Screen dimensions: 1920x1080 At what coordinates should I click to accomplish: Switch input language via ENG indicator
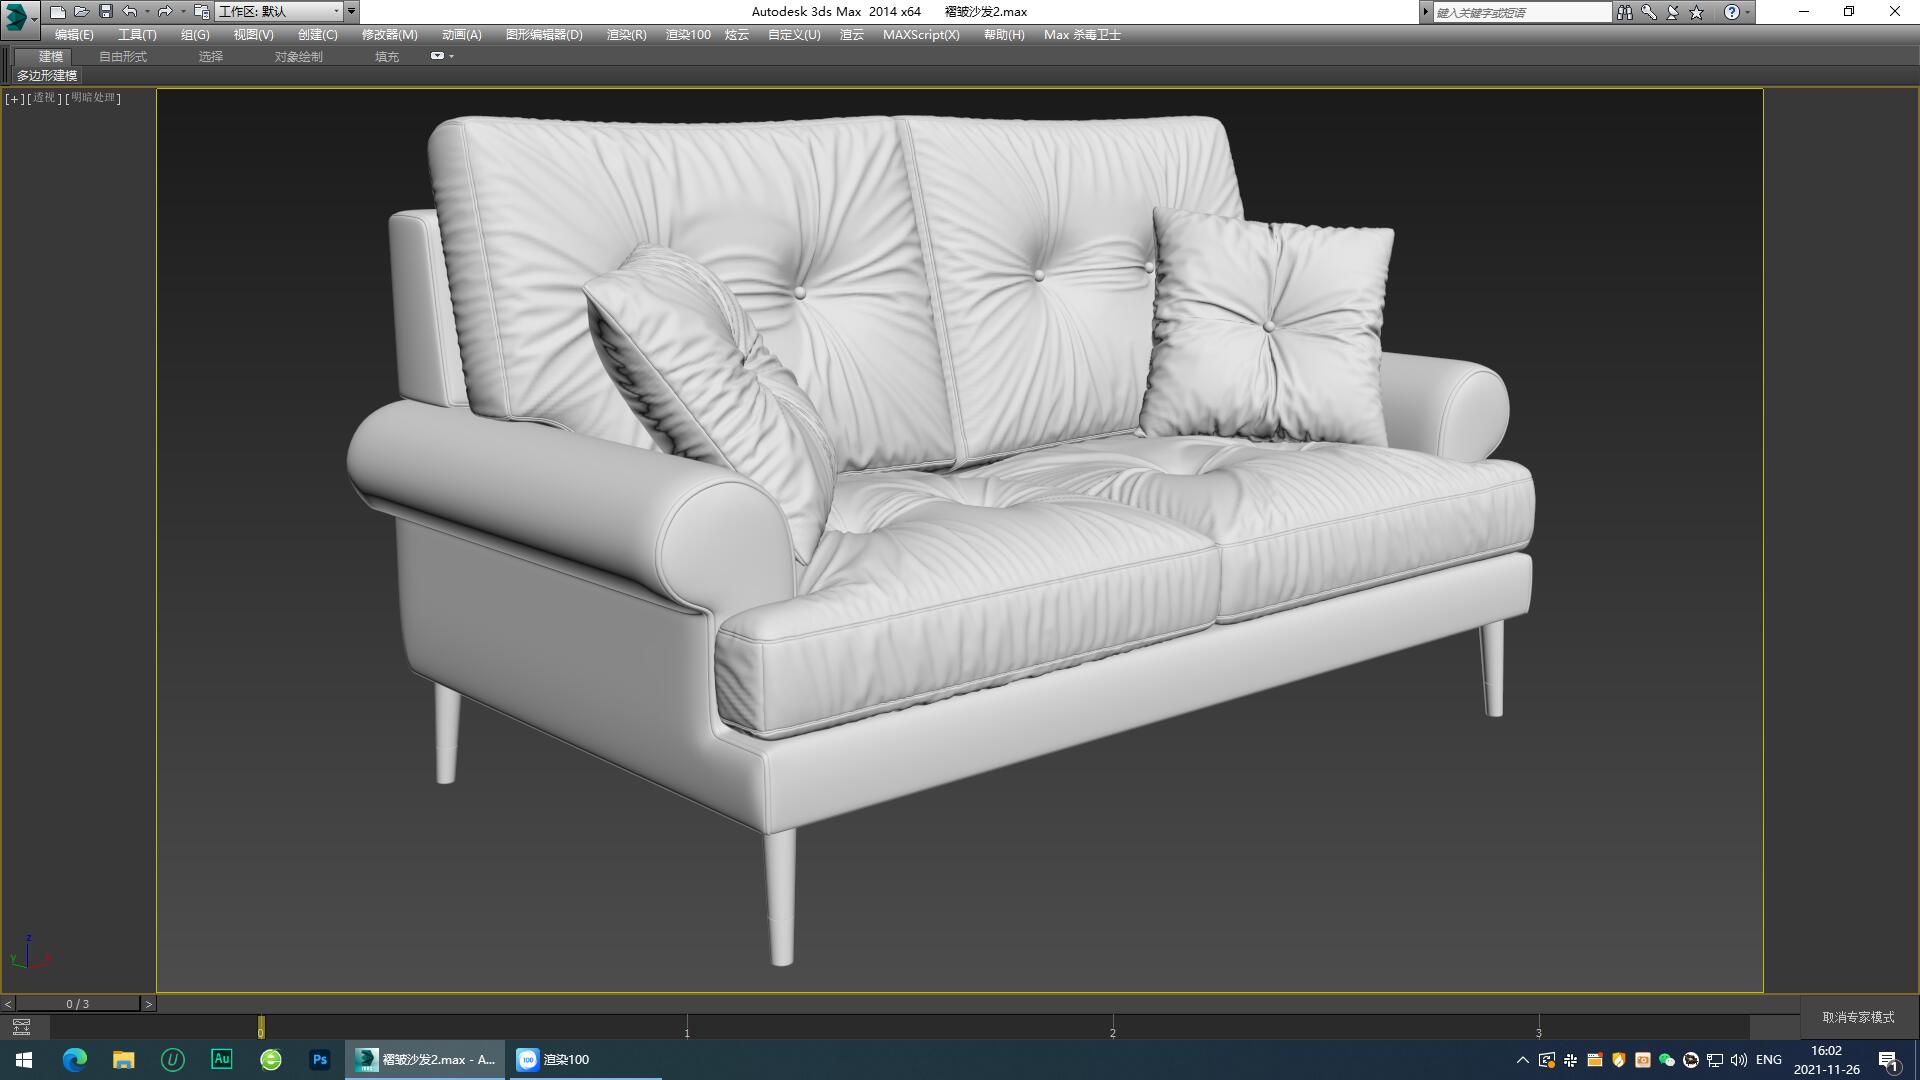pyautogui.click(x=1769, y=1059)
